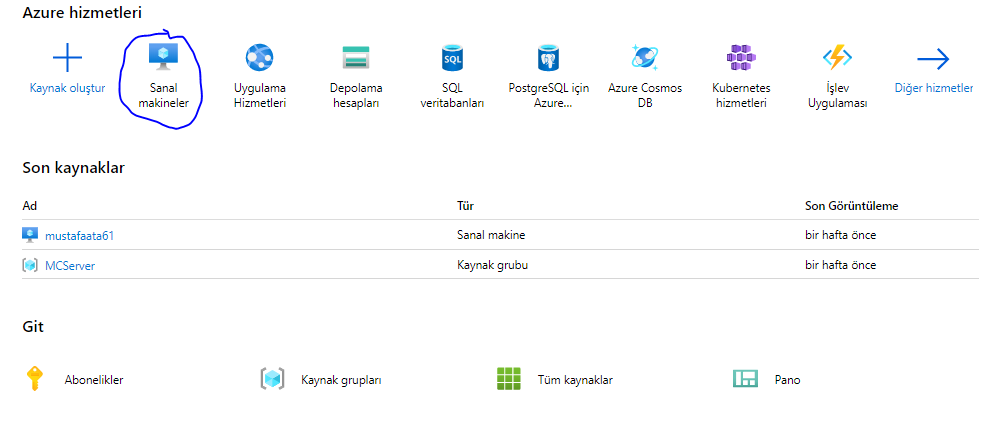Click the Pano dashboard icon
This screenshot has height=433, width=1000.
[745, 379]
